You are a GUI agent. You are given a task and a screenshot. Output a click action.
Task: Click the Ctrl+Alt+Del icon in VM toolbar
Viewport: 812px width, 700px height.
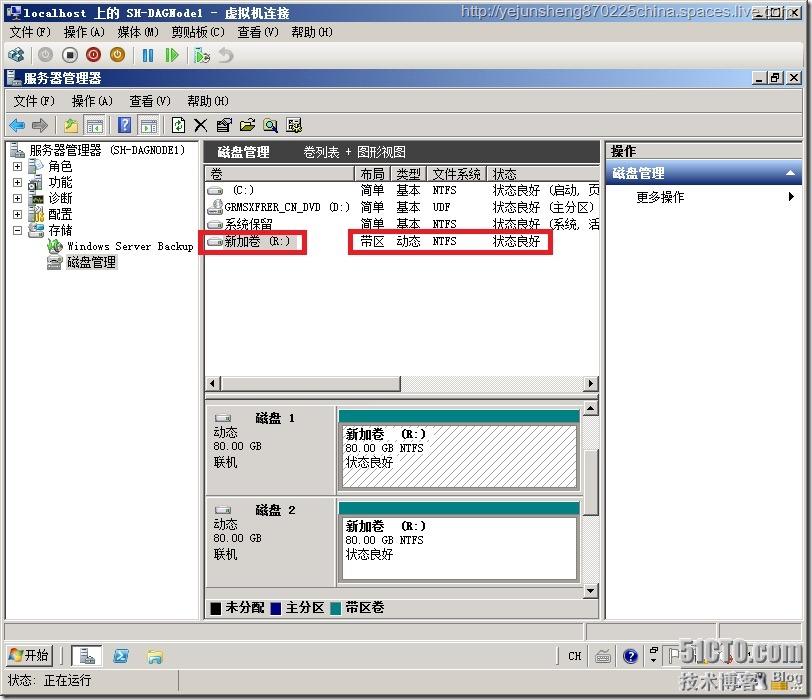tap(17, 54)
